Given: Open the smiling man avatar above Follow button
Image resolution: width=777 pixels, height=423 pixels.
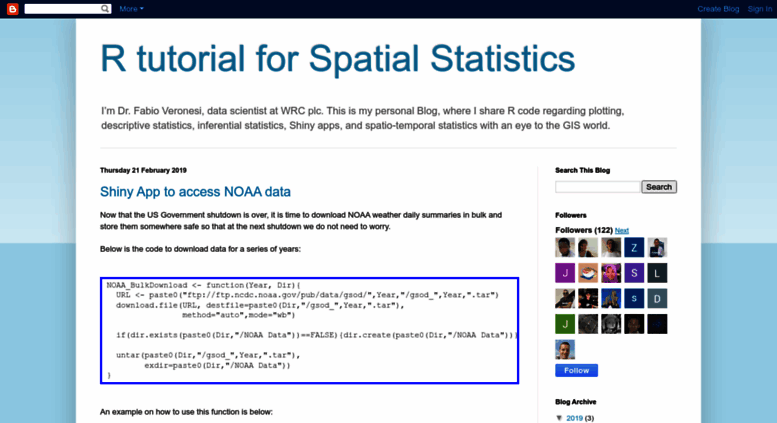Looking at the screenshot, I should pos(565,350).
